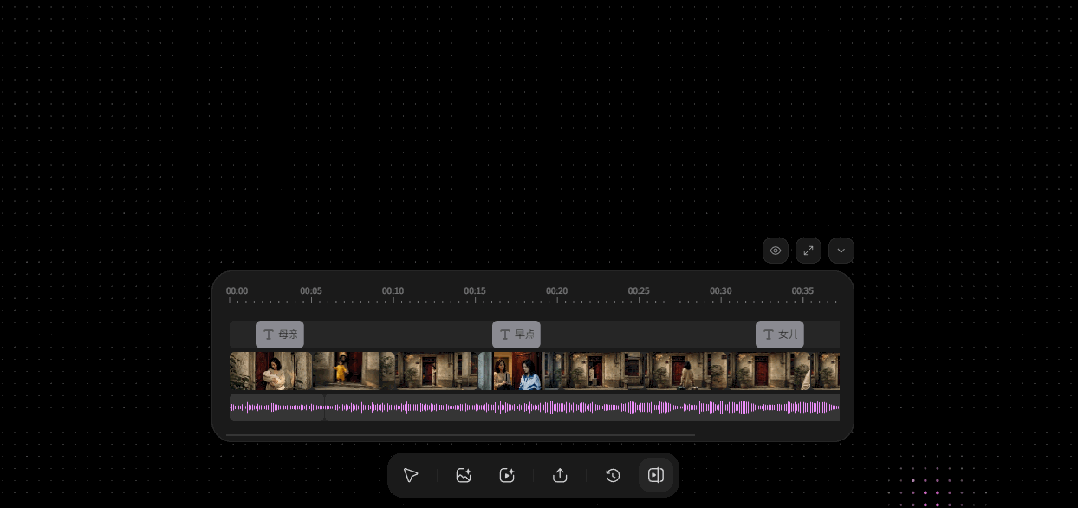The height and width of the screenshot is (508, 1078).
Task: Collapse the timeline with the chevron button
Action: click(x=841, y=251)
